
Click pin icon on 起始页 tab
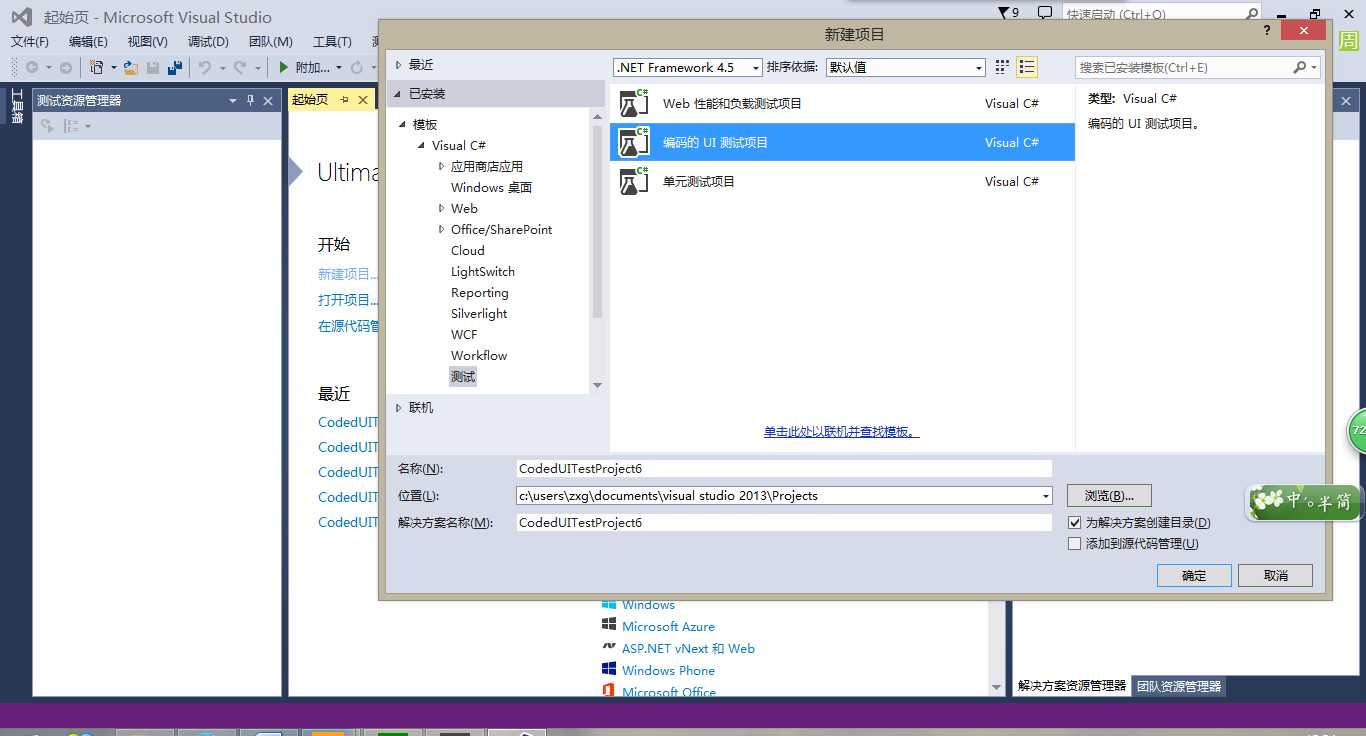click(x=345, y=100)
